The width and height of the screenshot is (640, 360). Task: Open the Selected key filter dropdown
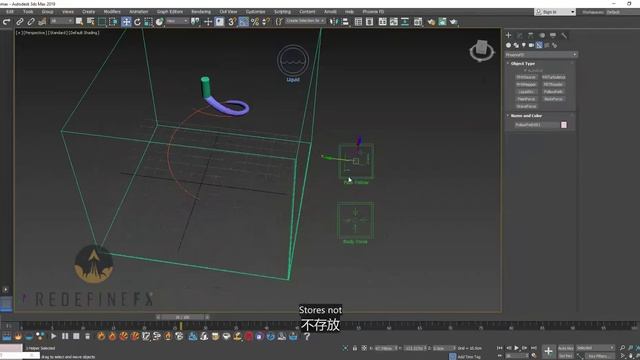pyautogui.click(x=595, y=348)
